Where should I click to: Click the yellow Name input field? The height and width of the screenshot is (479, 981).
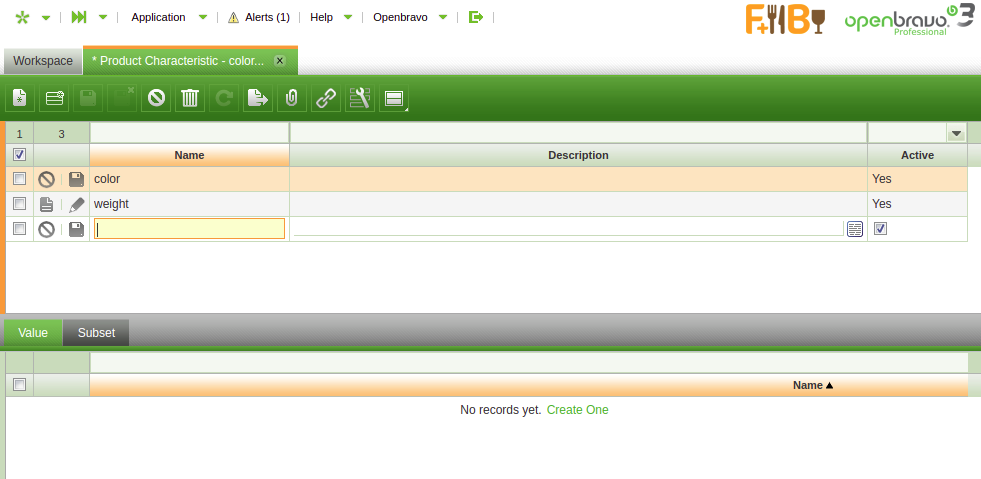click(190, 229)
